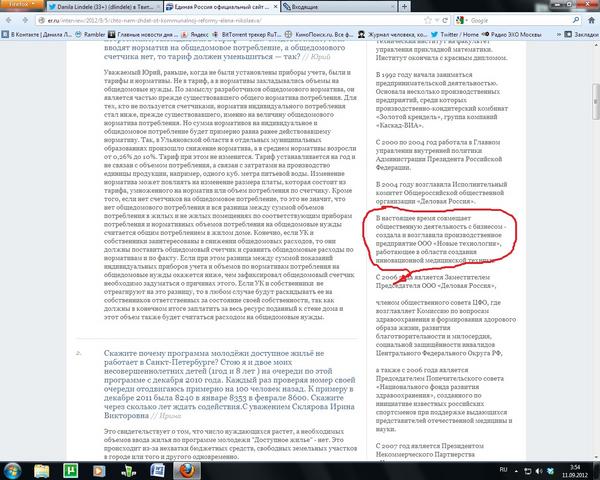Go forward with the browser forward arrow

coord(25,20)
